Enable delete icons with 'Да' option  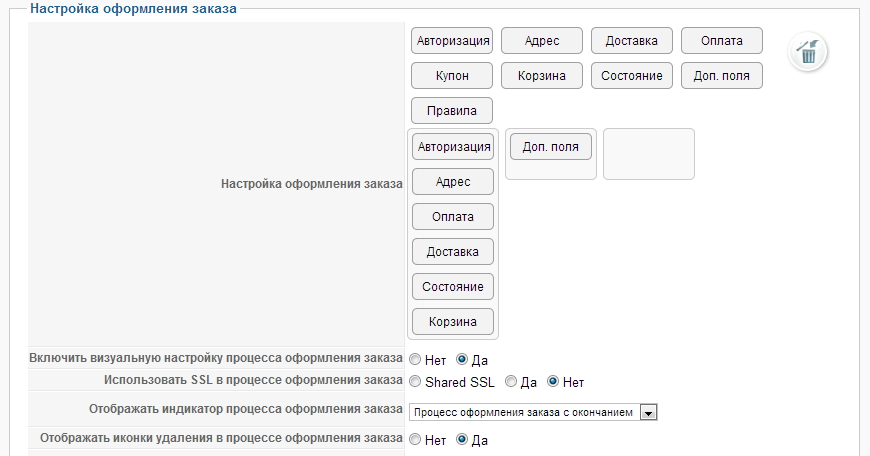point(462,439)
